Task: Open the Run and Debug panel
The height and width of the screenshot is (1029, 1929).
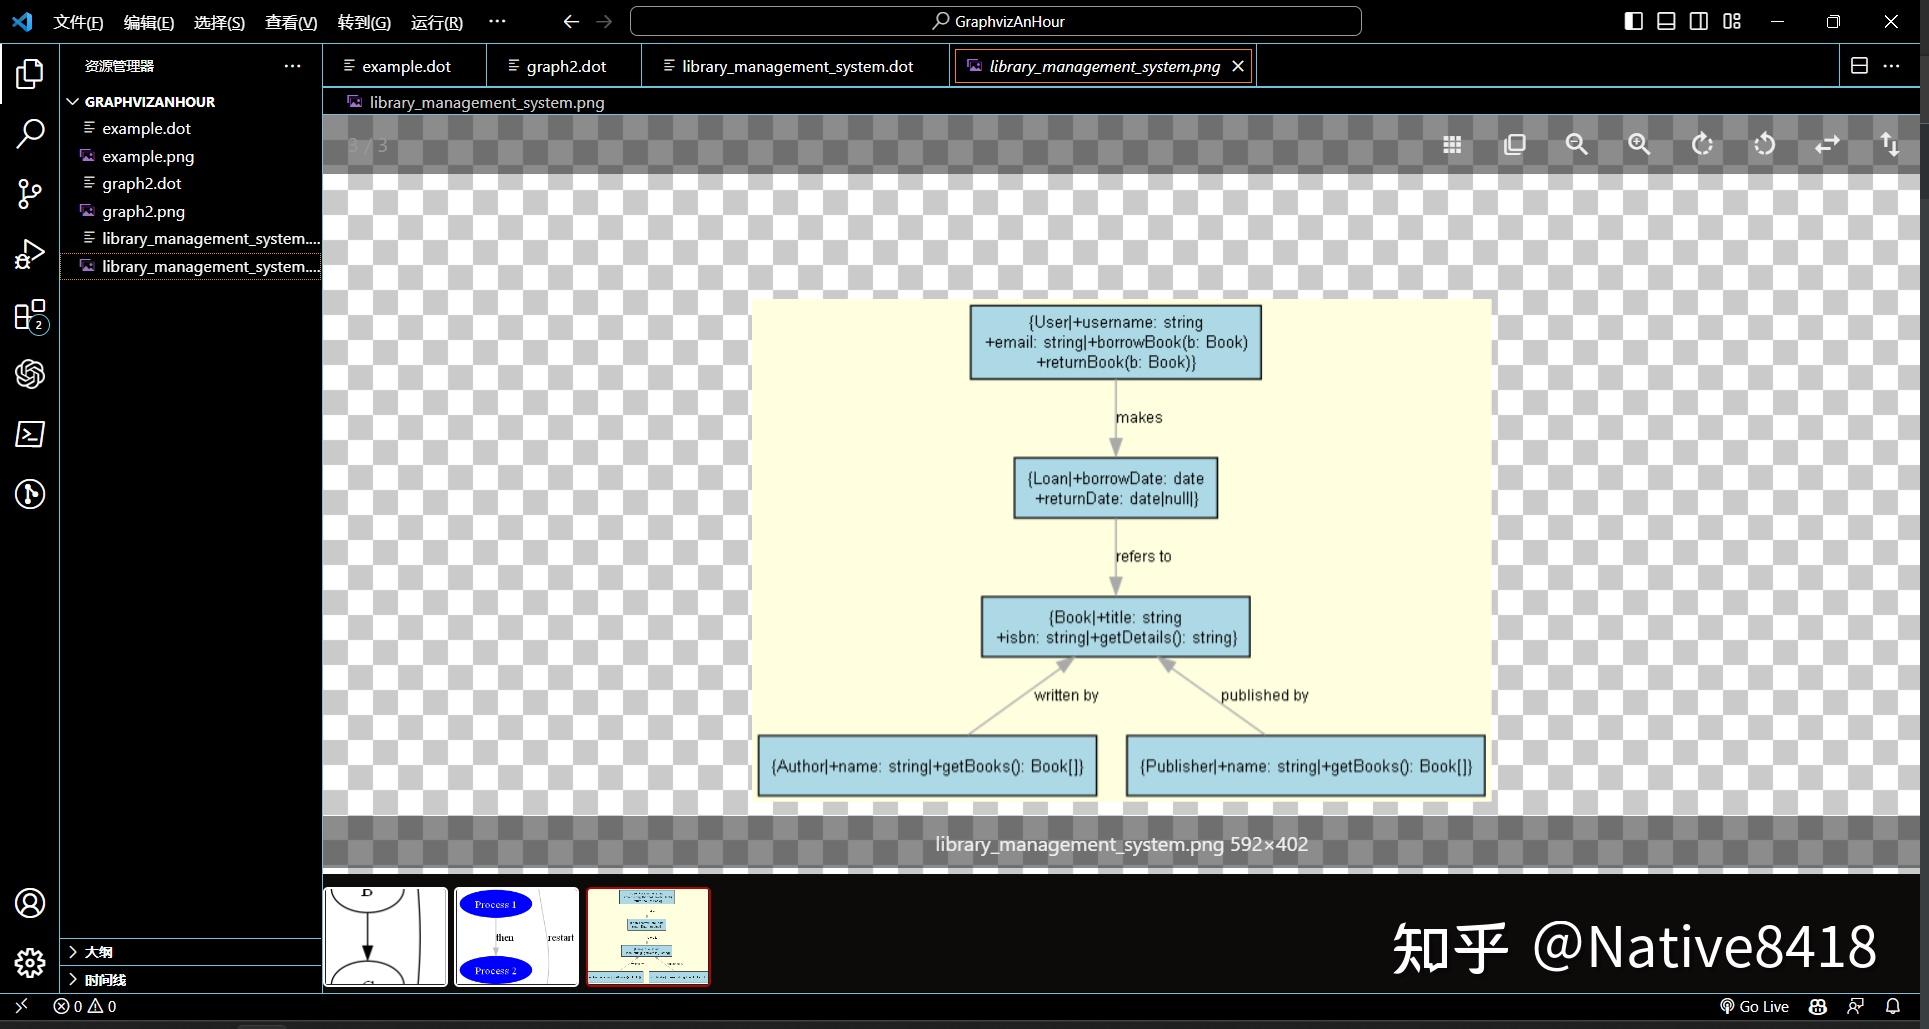Action: [29, 254]
